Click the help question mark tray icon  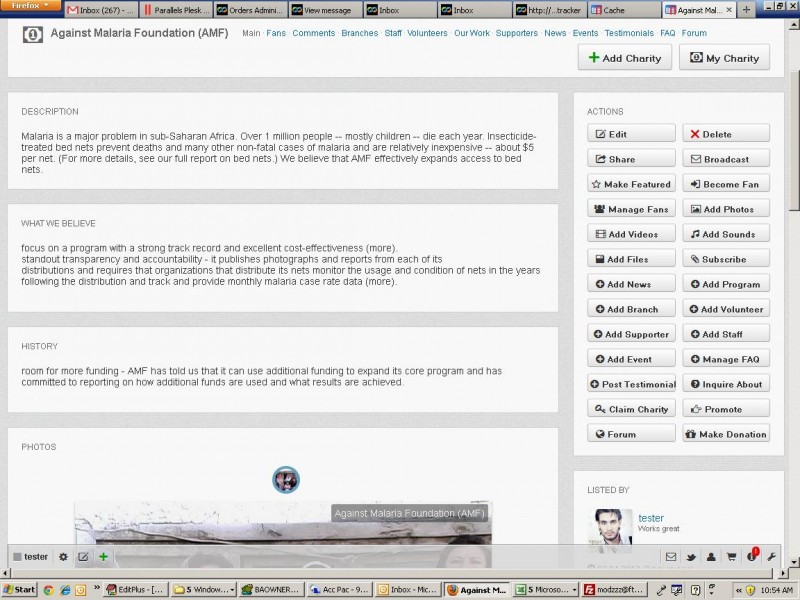695,590
